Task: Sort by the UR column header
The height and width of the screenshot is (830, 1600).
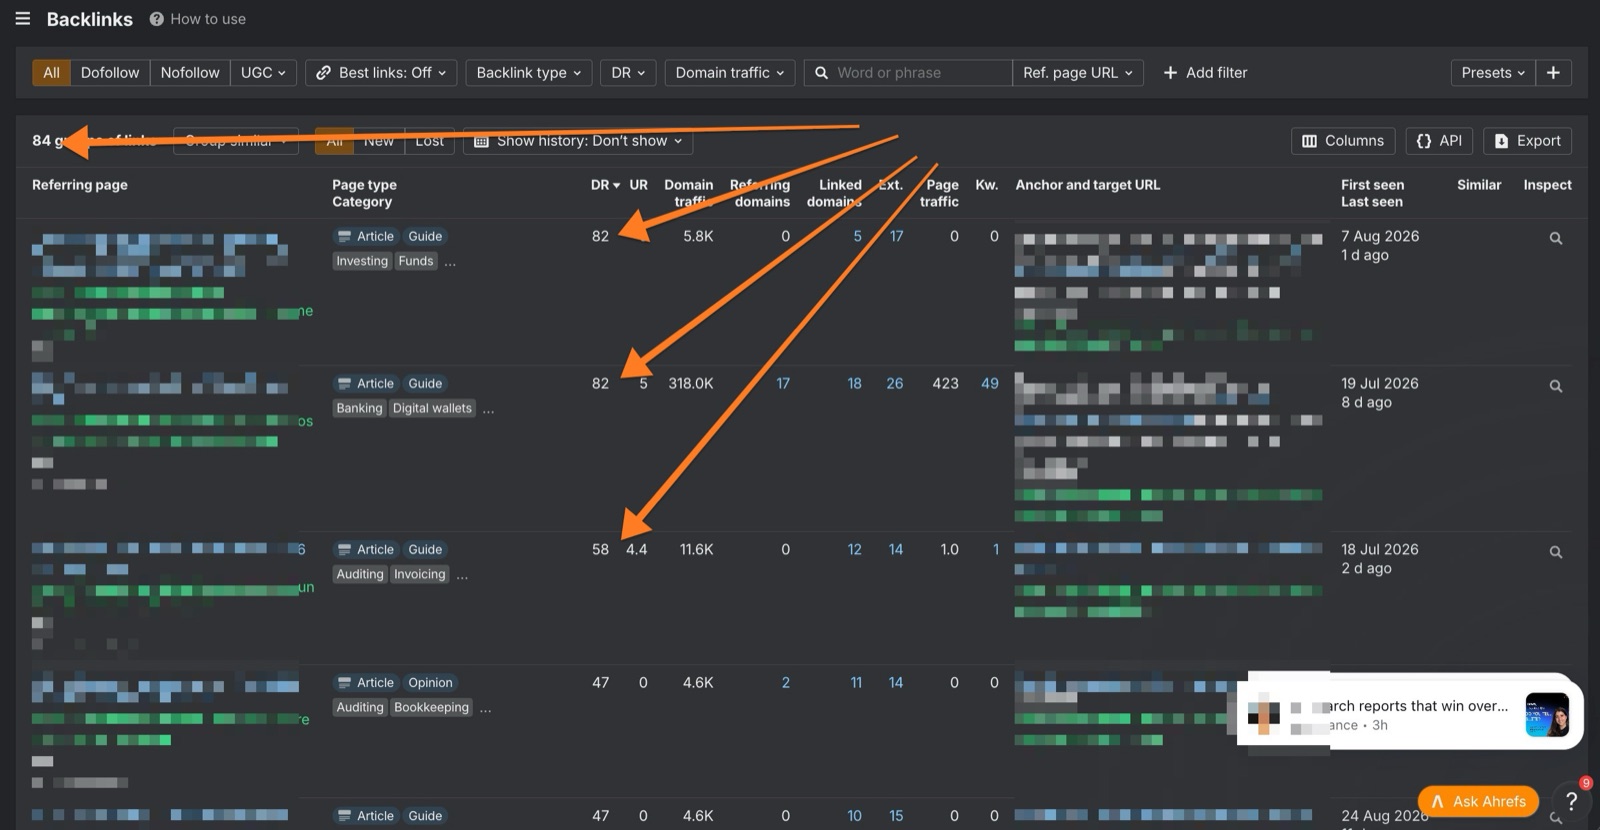Action: pyautogui.click(x=638, y=185)
